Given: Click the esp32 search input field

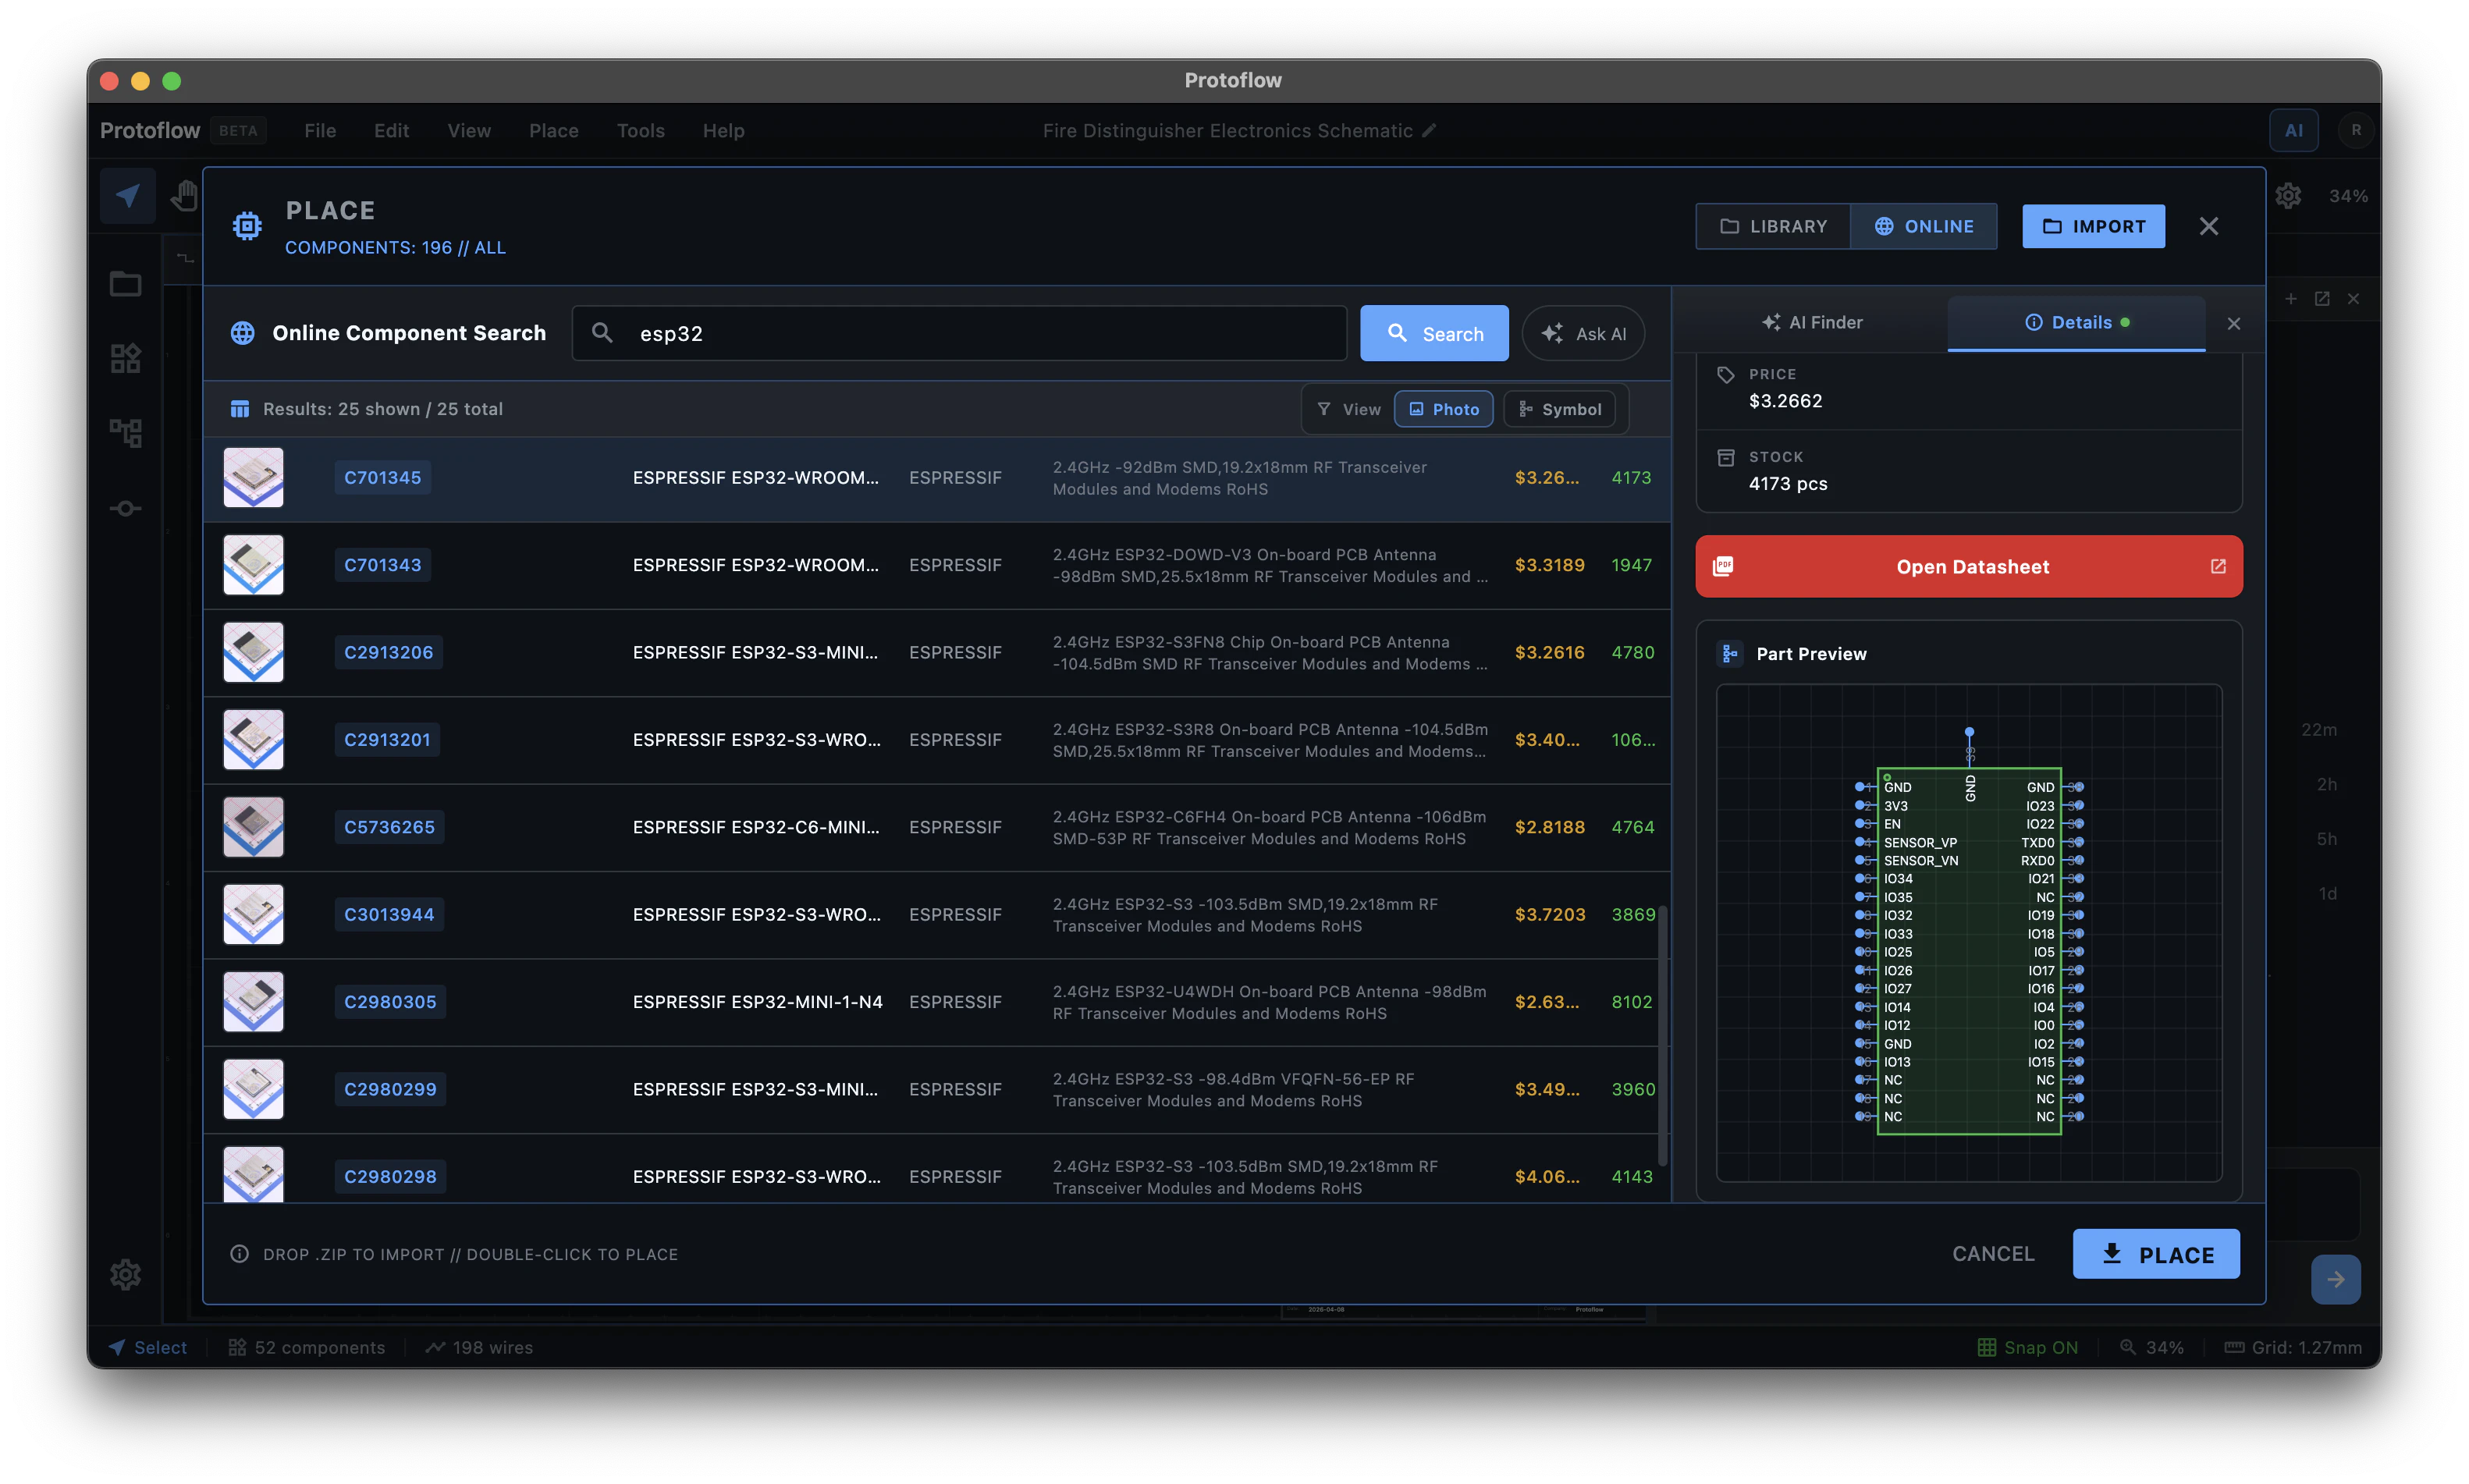Looking at the screenshot, I should tap(960, 333).
